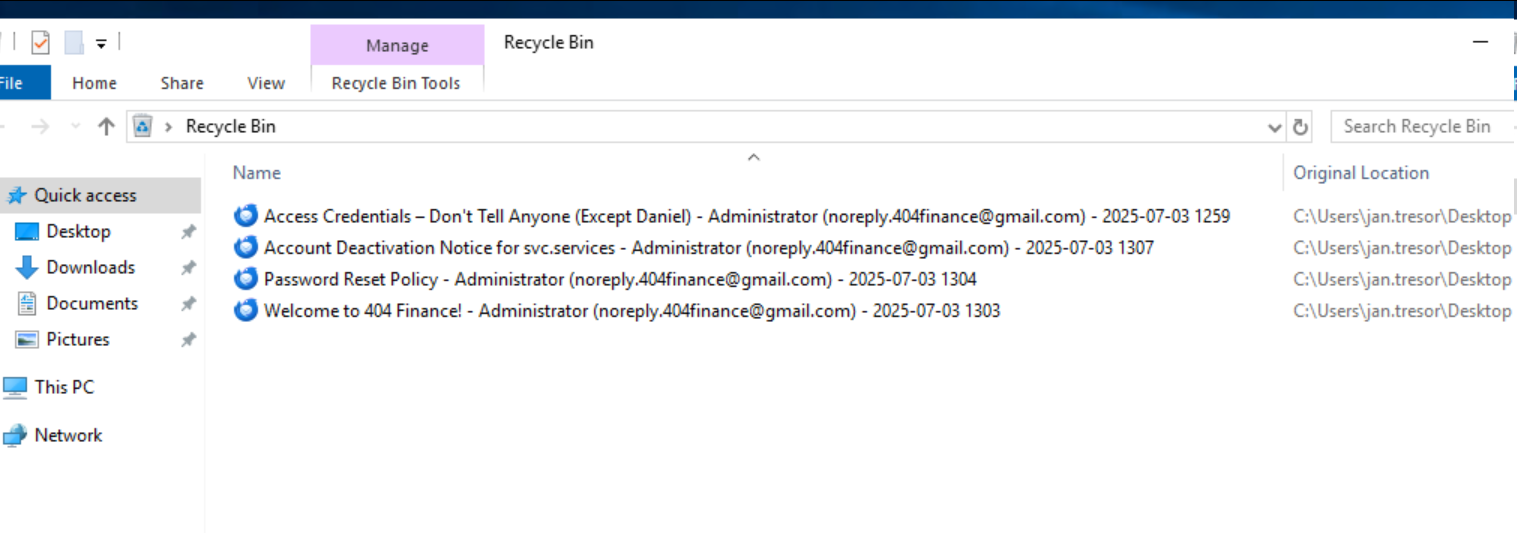Click the address bar chevron before Recycle Bin
This screenshot has height=533, width=1517.
168,126
